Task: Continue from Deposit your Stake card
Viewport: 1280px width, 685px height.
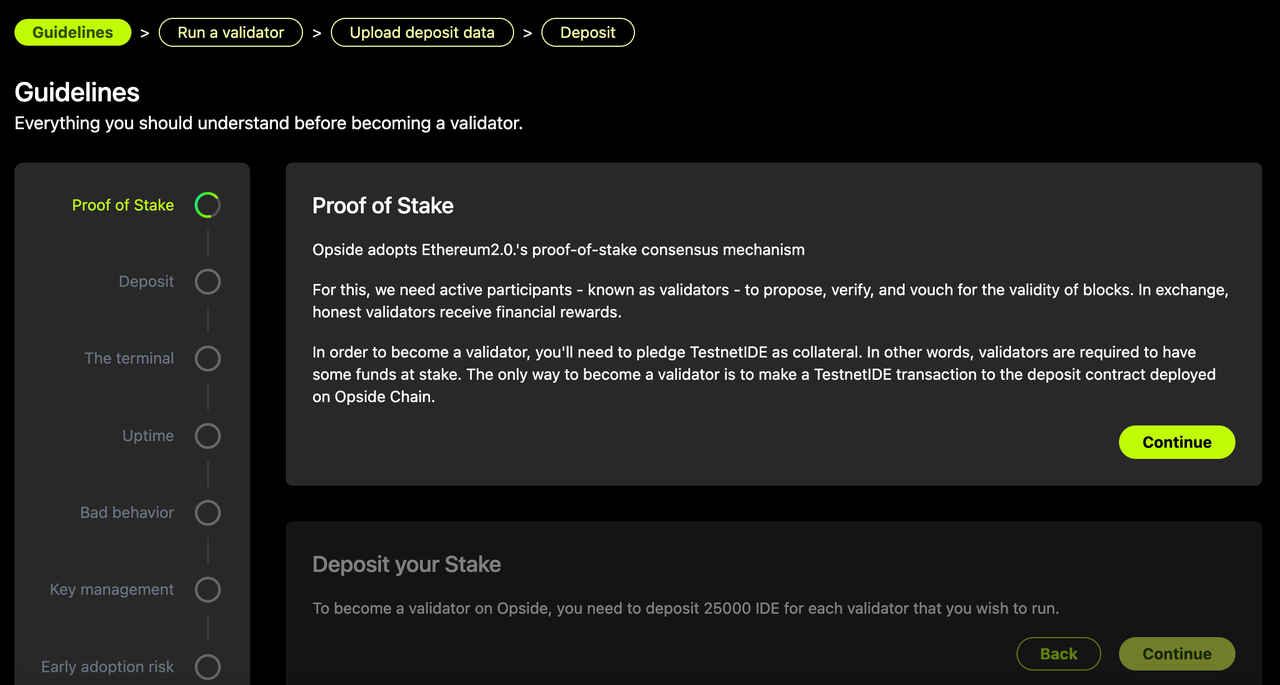Action: click(x=1177, y=654)
